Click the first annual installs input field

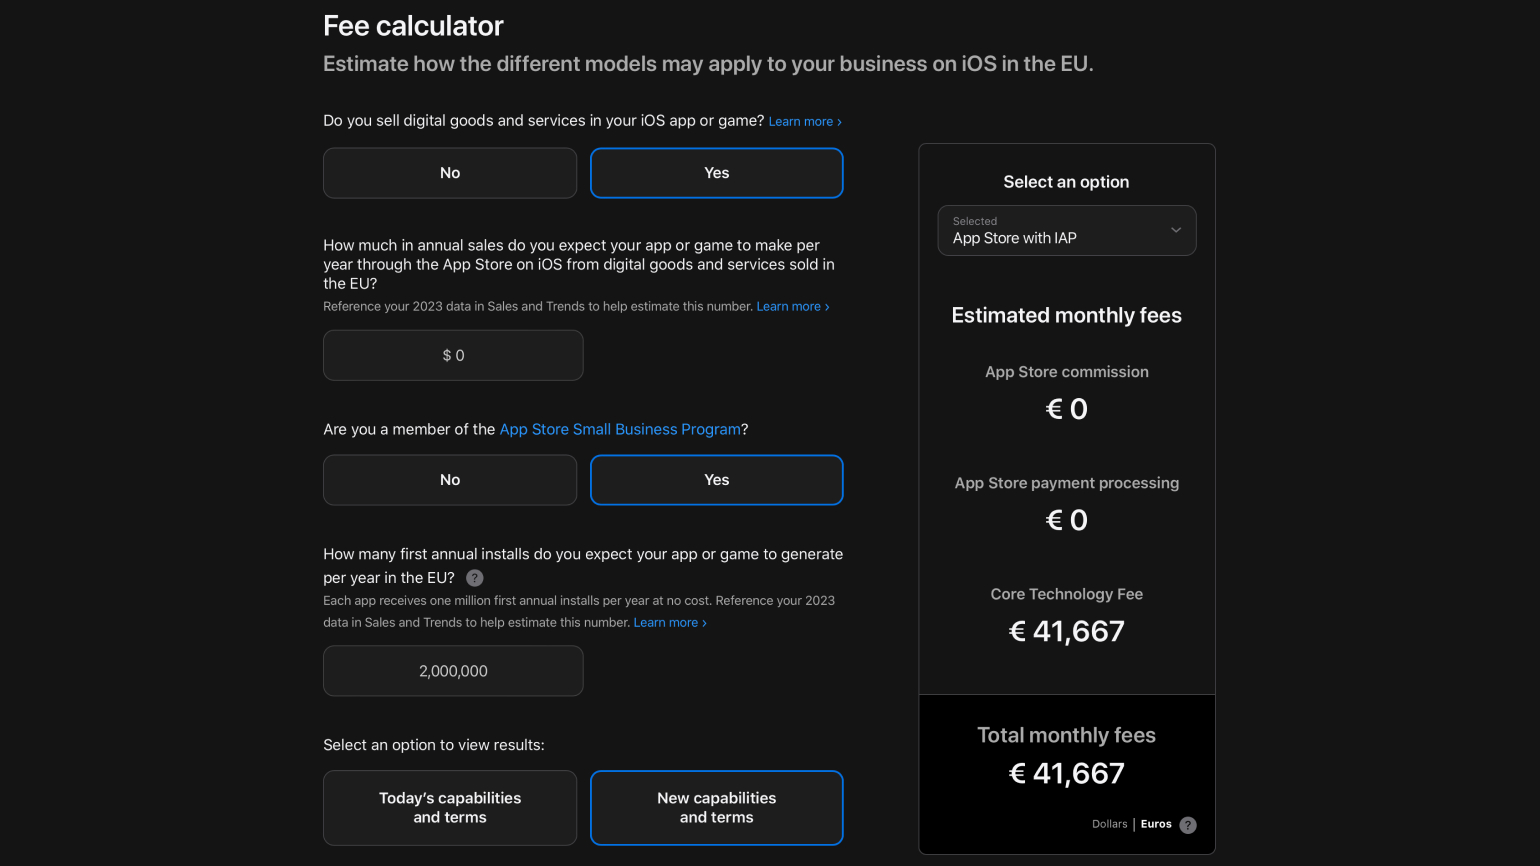(453, 671)
